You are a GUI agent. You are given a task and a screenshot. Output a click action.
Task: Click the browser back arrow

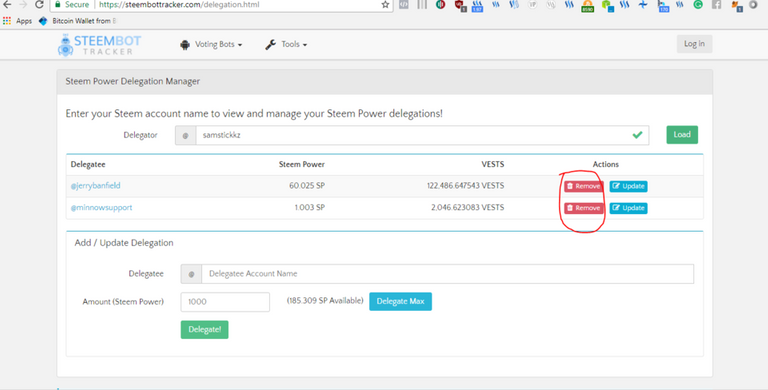point(7,5)
